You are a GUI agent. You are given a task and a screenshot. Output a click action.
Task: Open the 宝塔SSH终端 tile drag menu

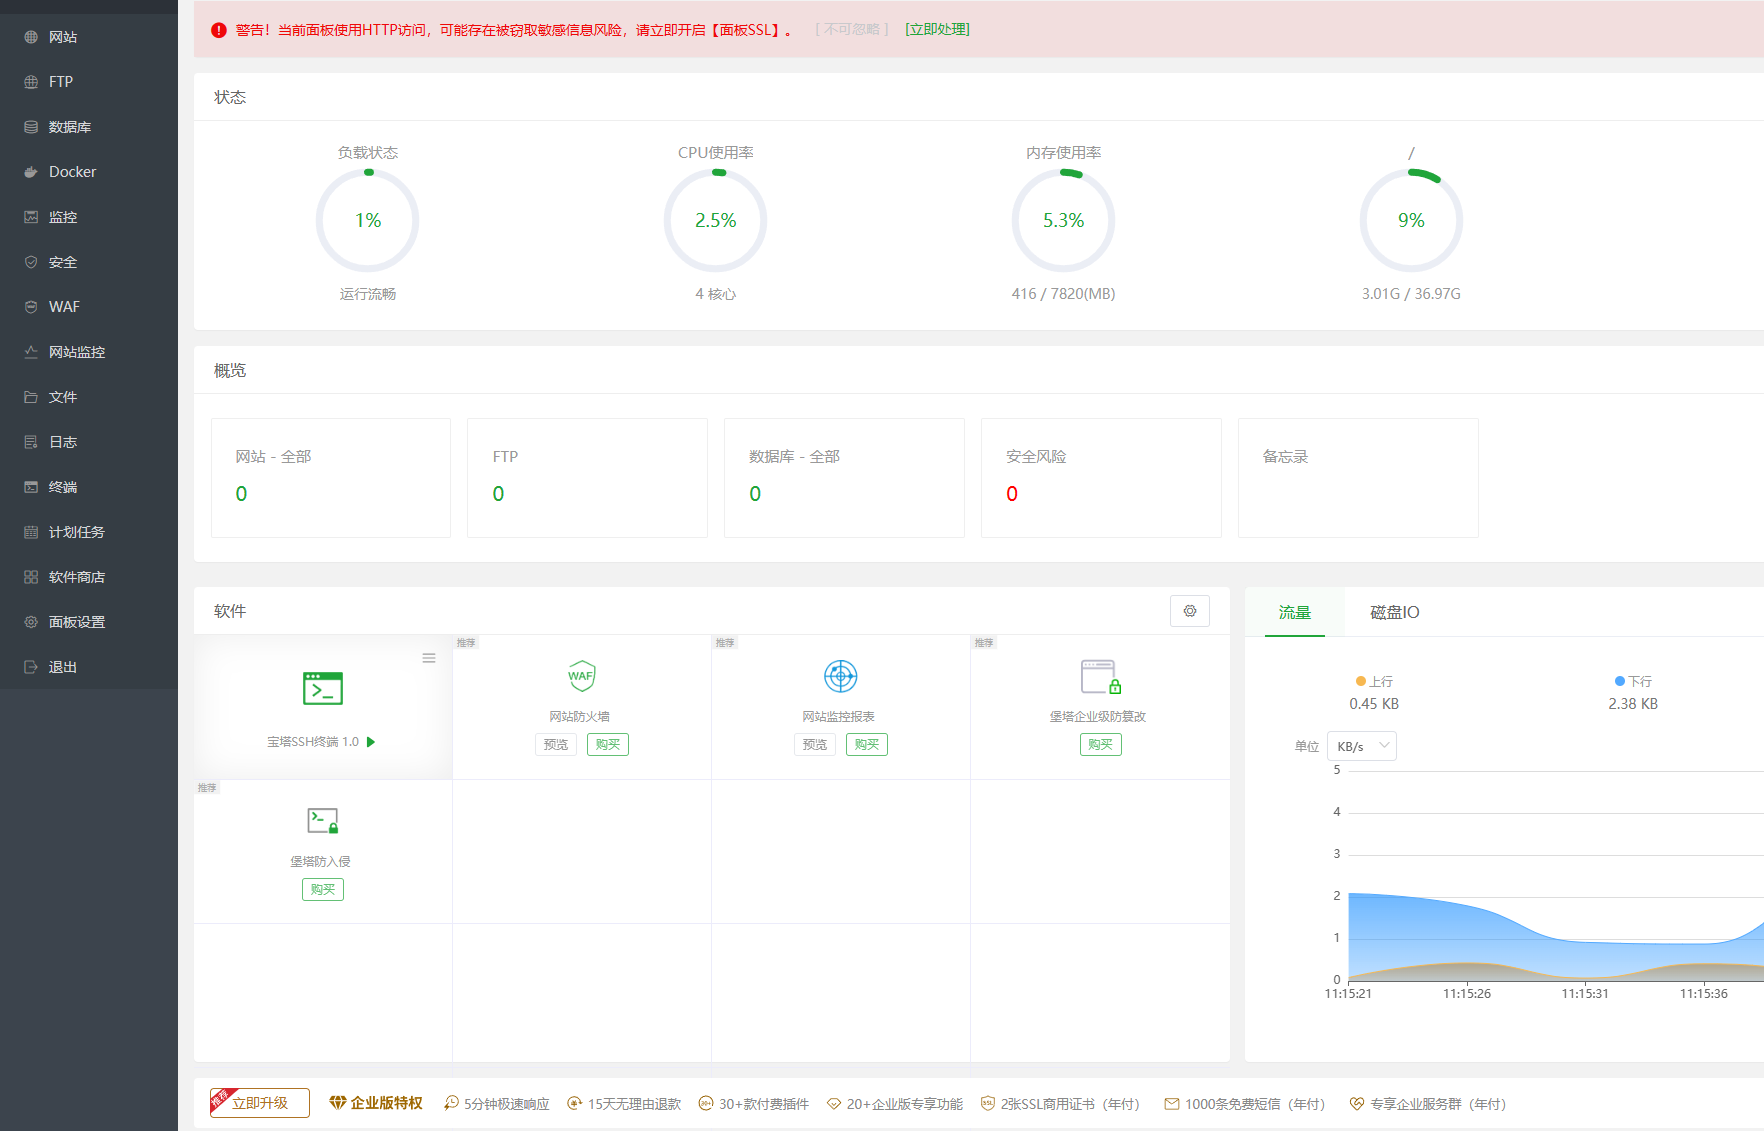click(x=429, y=658)
